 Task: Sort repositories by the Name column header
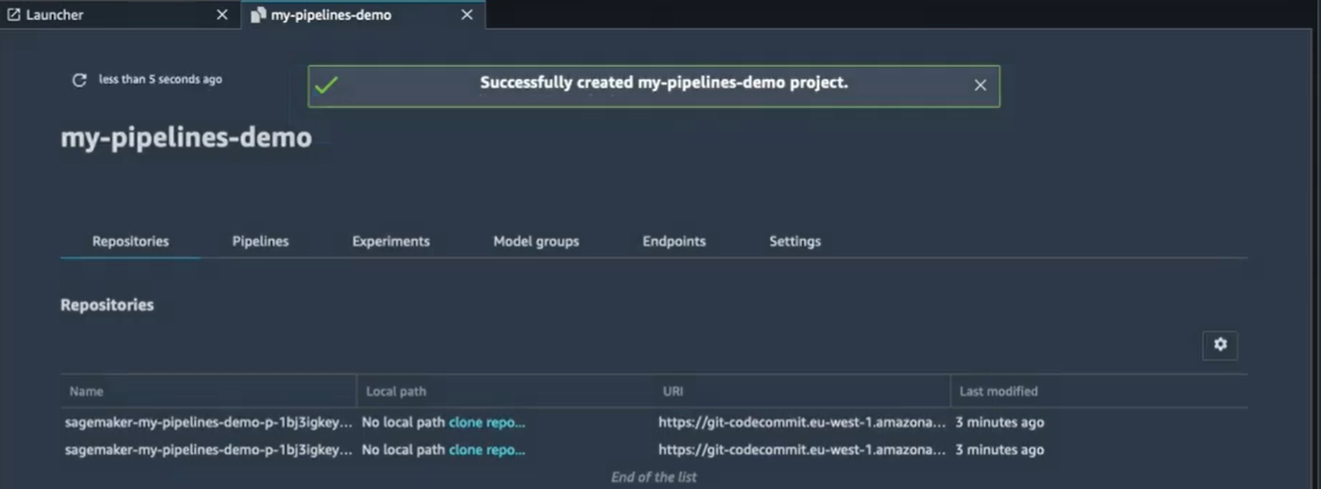[x=87, y=391]
